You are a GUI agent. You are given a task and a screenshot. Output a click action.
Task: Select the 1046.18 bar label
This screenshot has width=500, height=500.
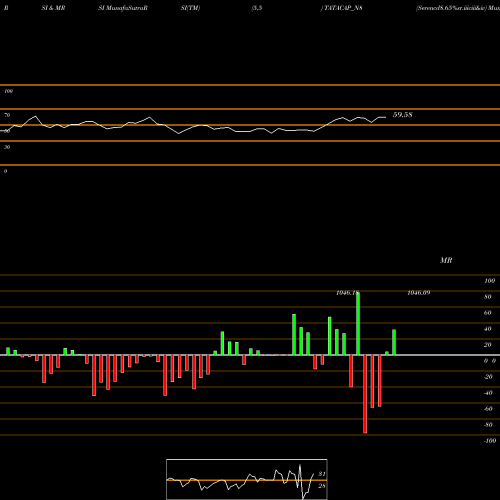tap(347, 293)
